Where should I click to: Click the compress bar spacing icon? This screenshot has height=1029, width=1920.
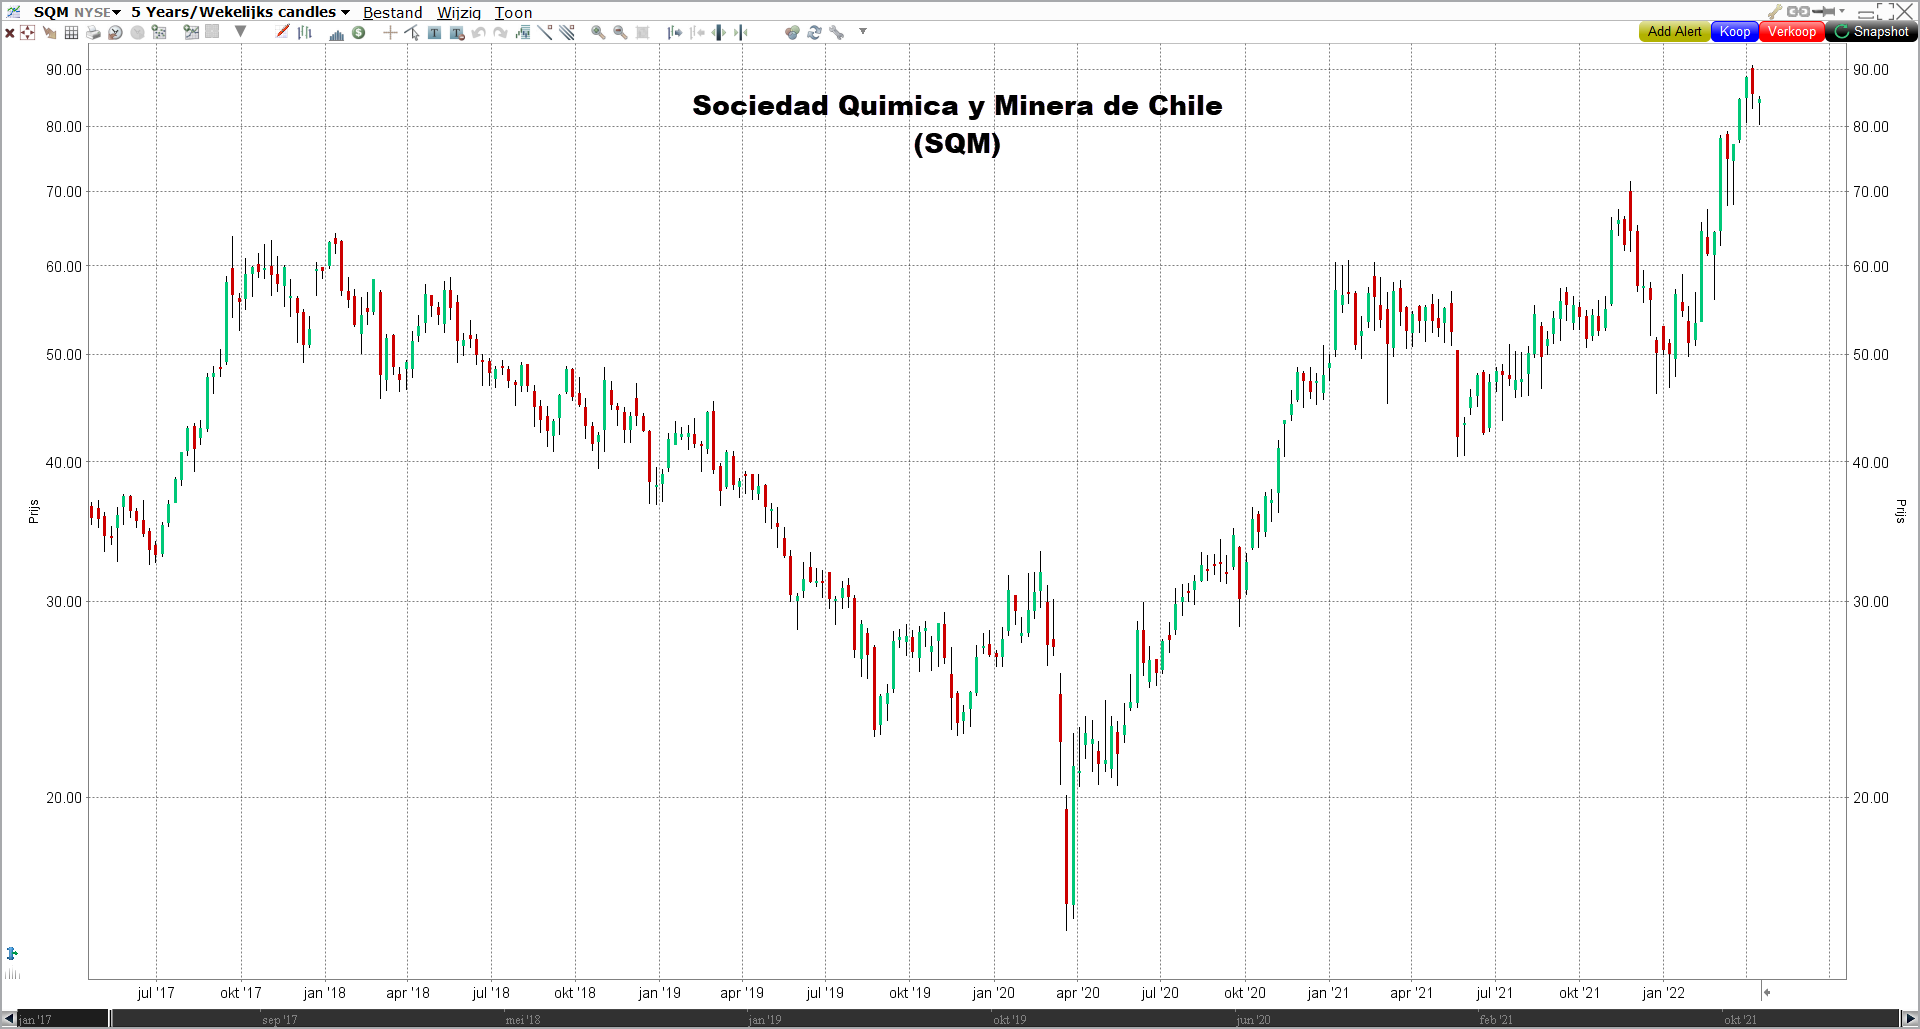click(x=740, y=32)
